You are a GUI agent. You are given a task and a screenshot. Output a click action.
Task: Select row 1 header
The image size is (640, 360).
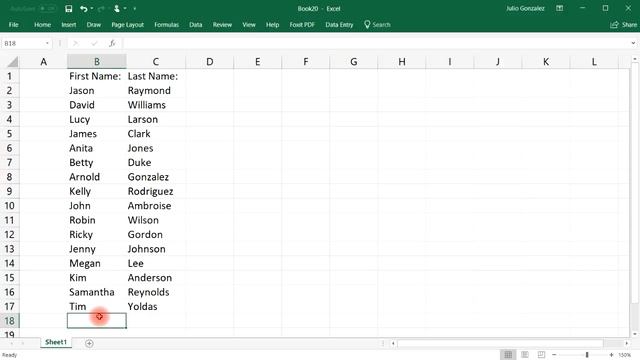point(9,76)
